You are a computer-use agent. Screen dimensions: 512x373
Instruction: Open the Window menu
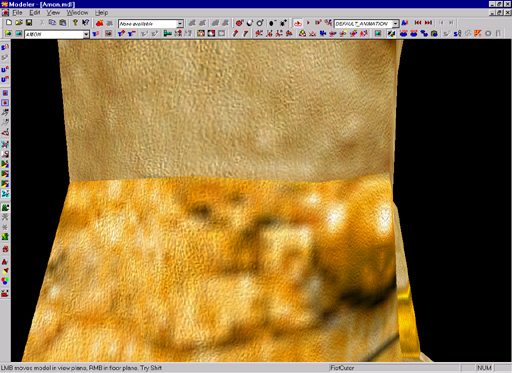[x=77, y=13]
